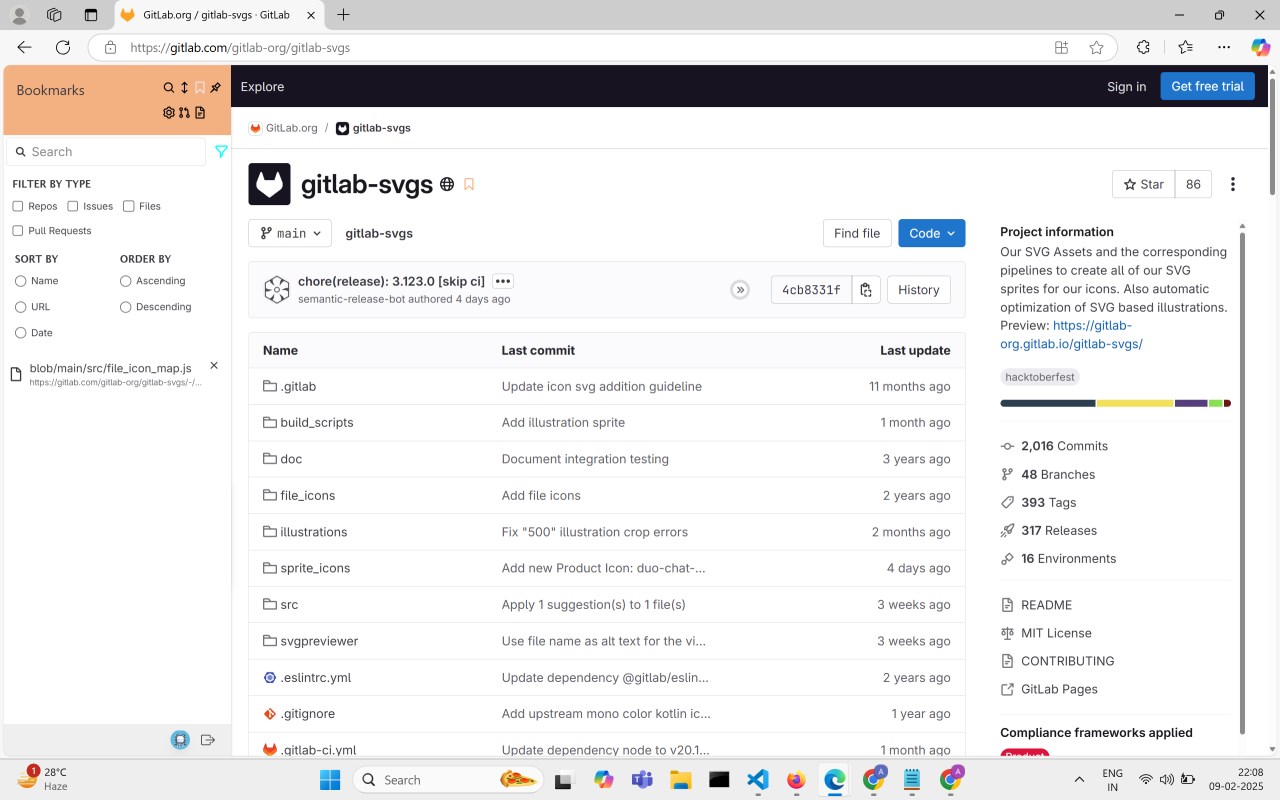
Task: Click the logout arrow icon at Bookmarks bottom
Action: point(208,740)
